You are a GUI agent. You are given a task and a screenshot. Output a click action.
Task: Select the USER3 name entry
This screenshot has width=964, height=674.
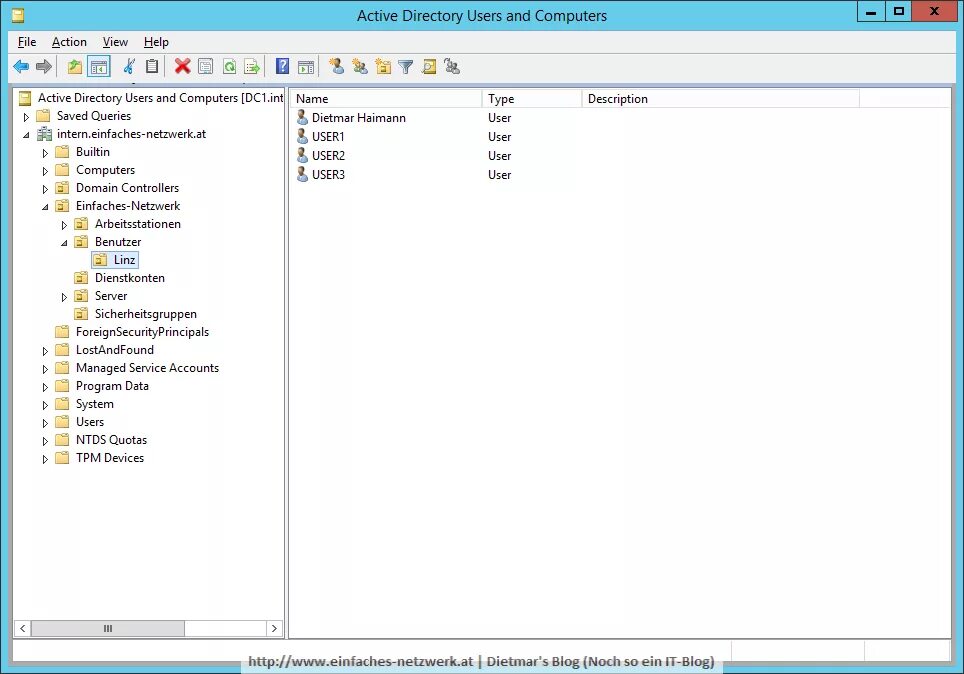coord(328,175)
